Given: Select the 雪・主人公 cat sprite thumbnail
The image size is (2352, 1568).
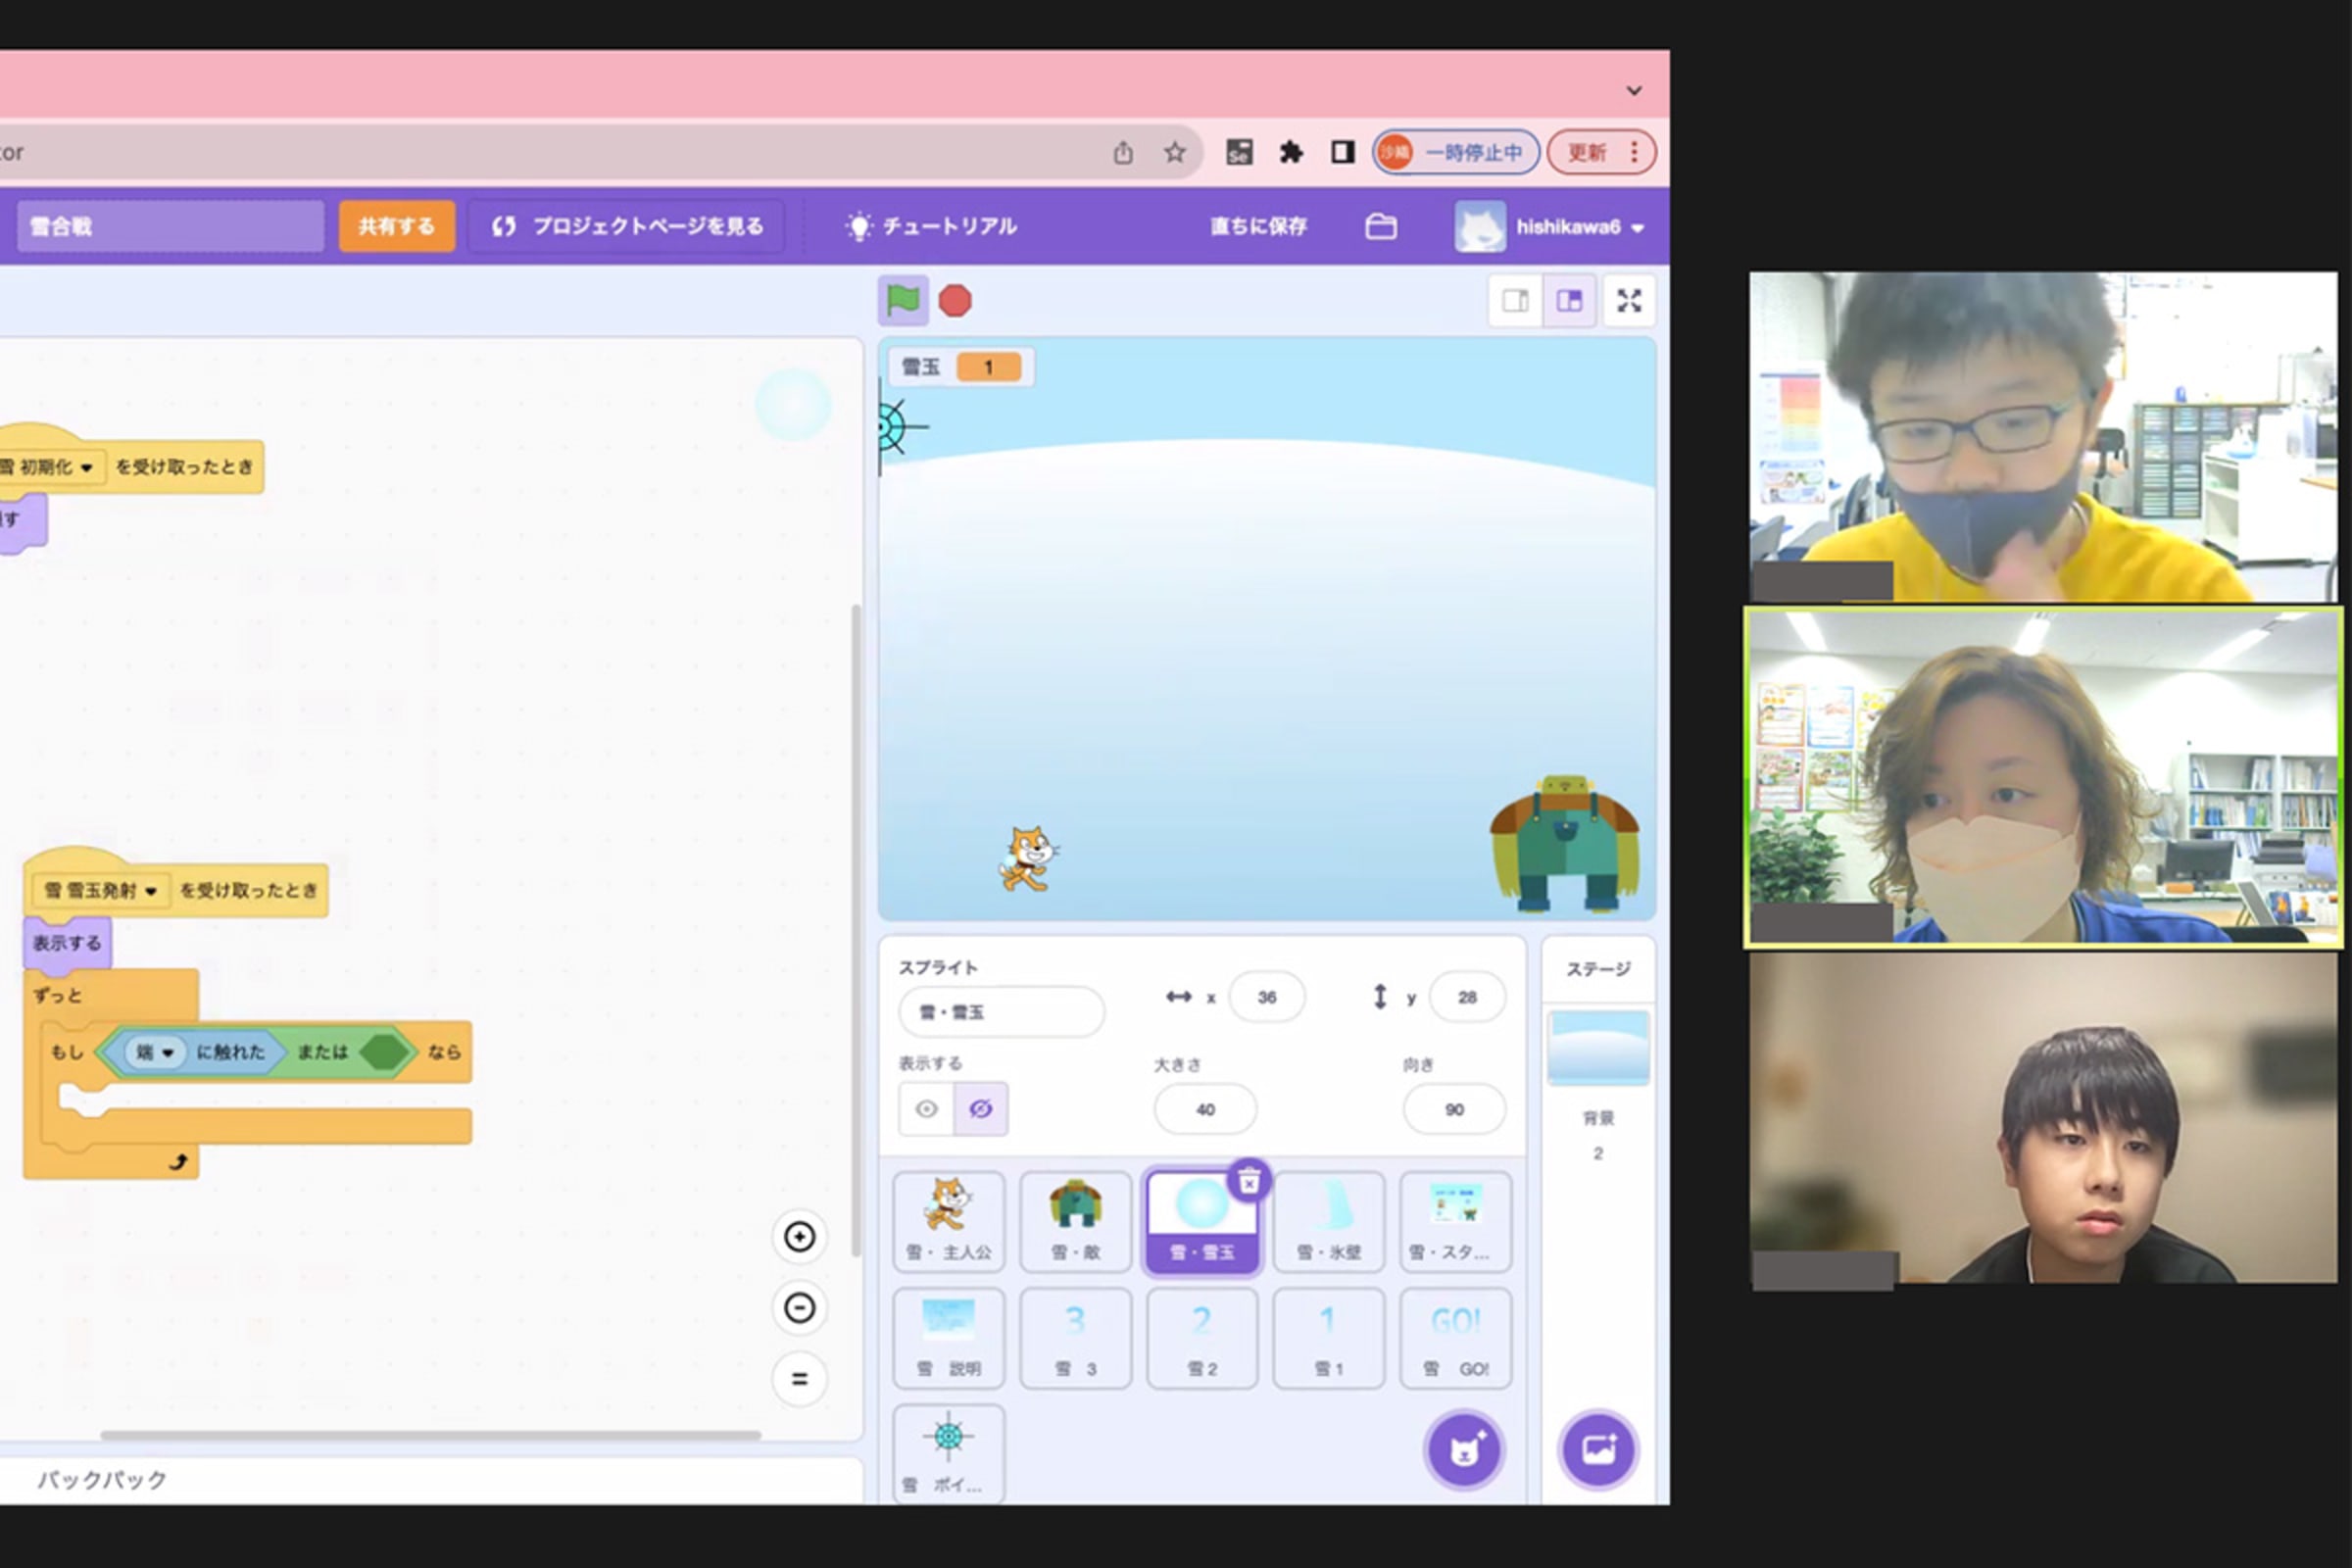Looking at the screenshot, I should tap(948, 1221).
